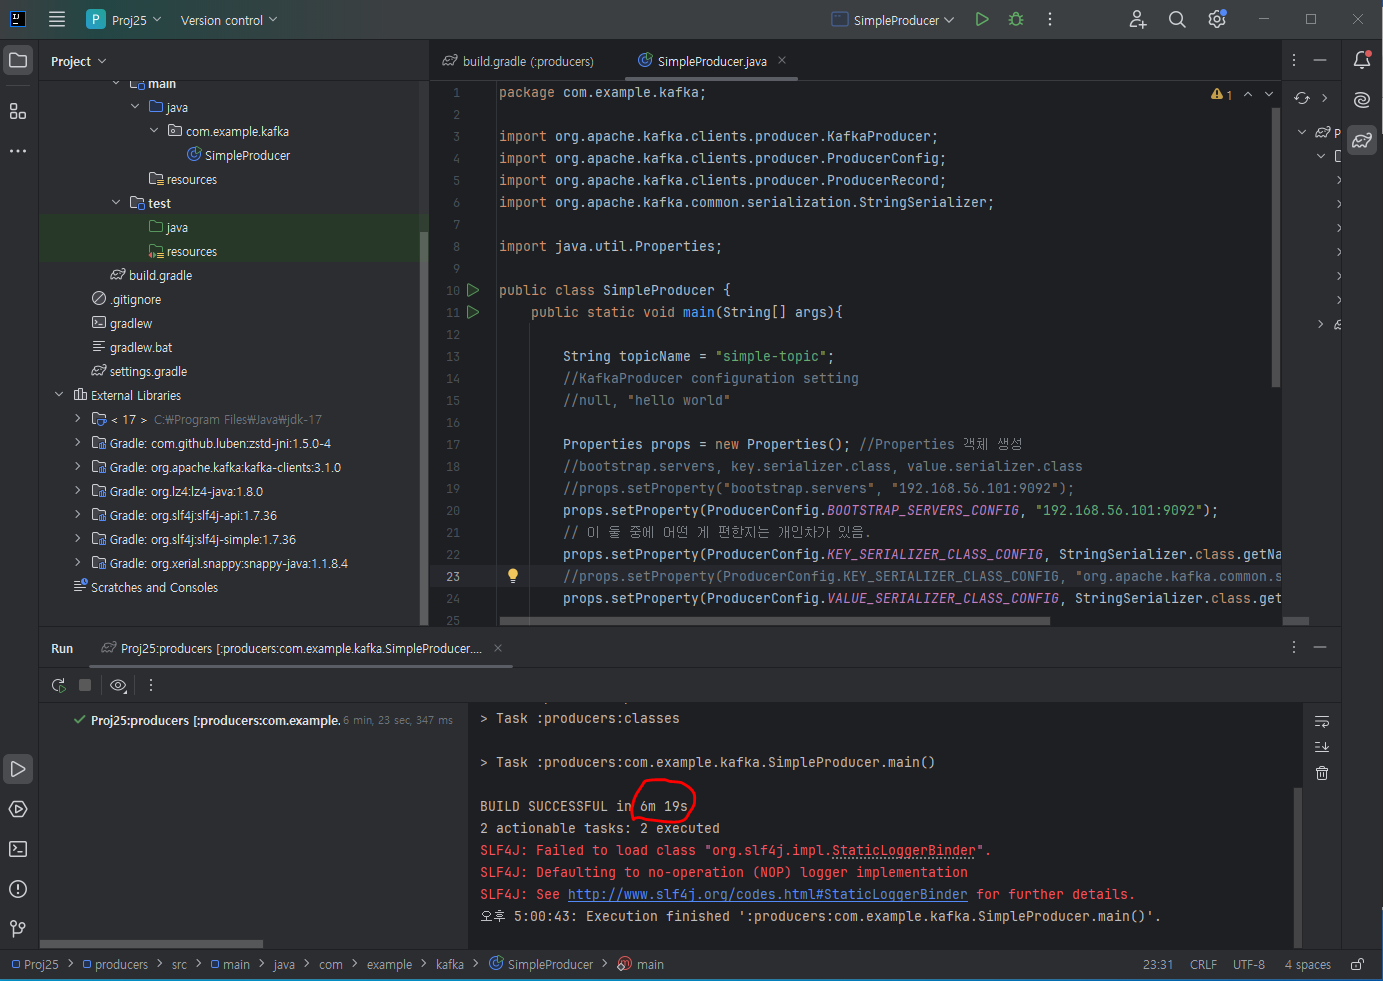Click CRLF line separator in status bar
1383x981 pixels.
1203,964
